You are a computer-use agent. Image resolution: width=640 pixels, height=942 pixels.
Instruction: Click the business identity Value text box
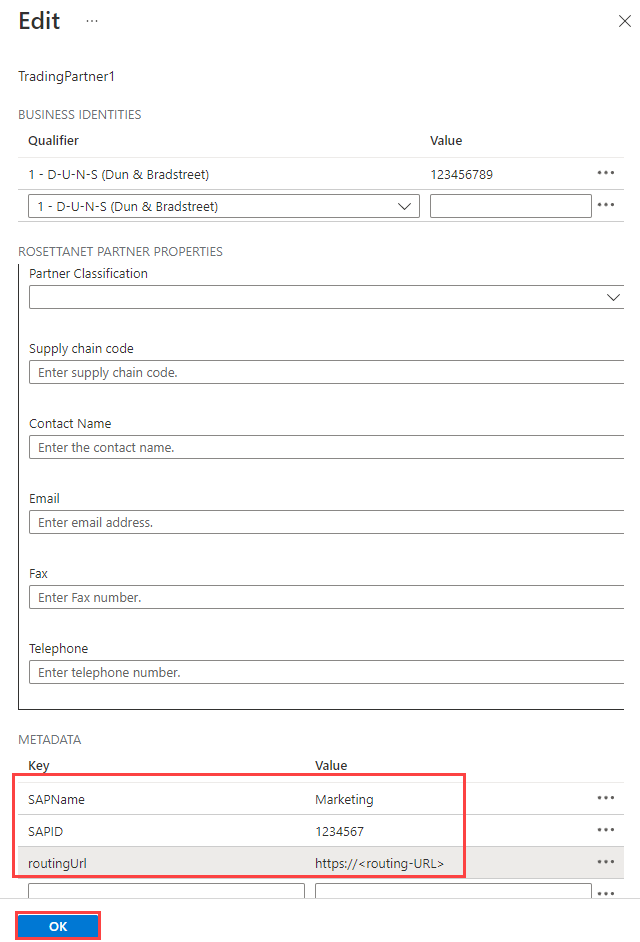(x=510, y=206)
